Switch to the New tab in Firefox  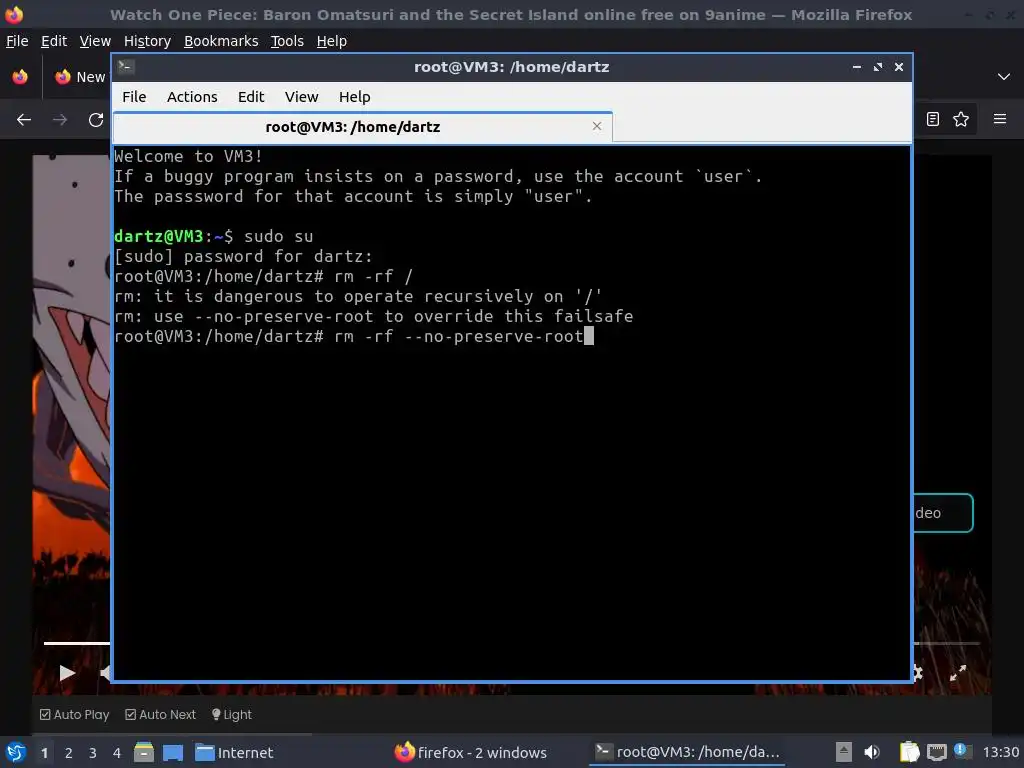tap(80, 77)
